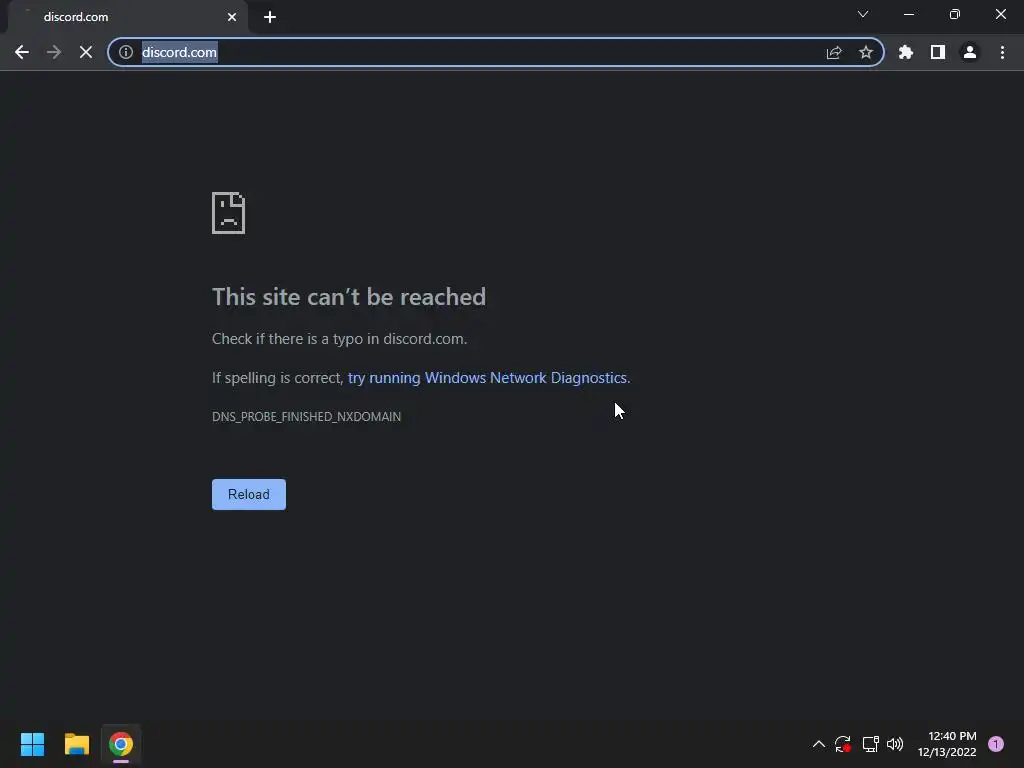Viewport: 1024px width, 768px height.
Task: Select the discord.com tab
Action: [x=127, y=17]
